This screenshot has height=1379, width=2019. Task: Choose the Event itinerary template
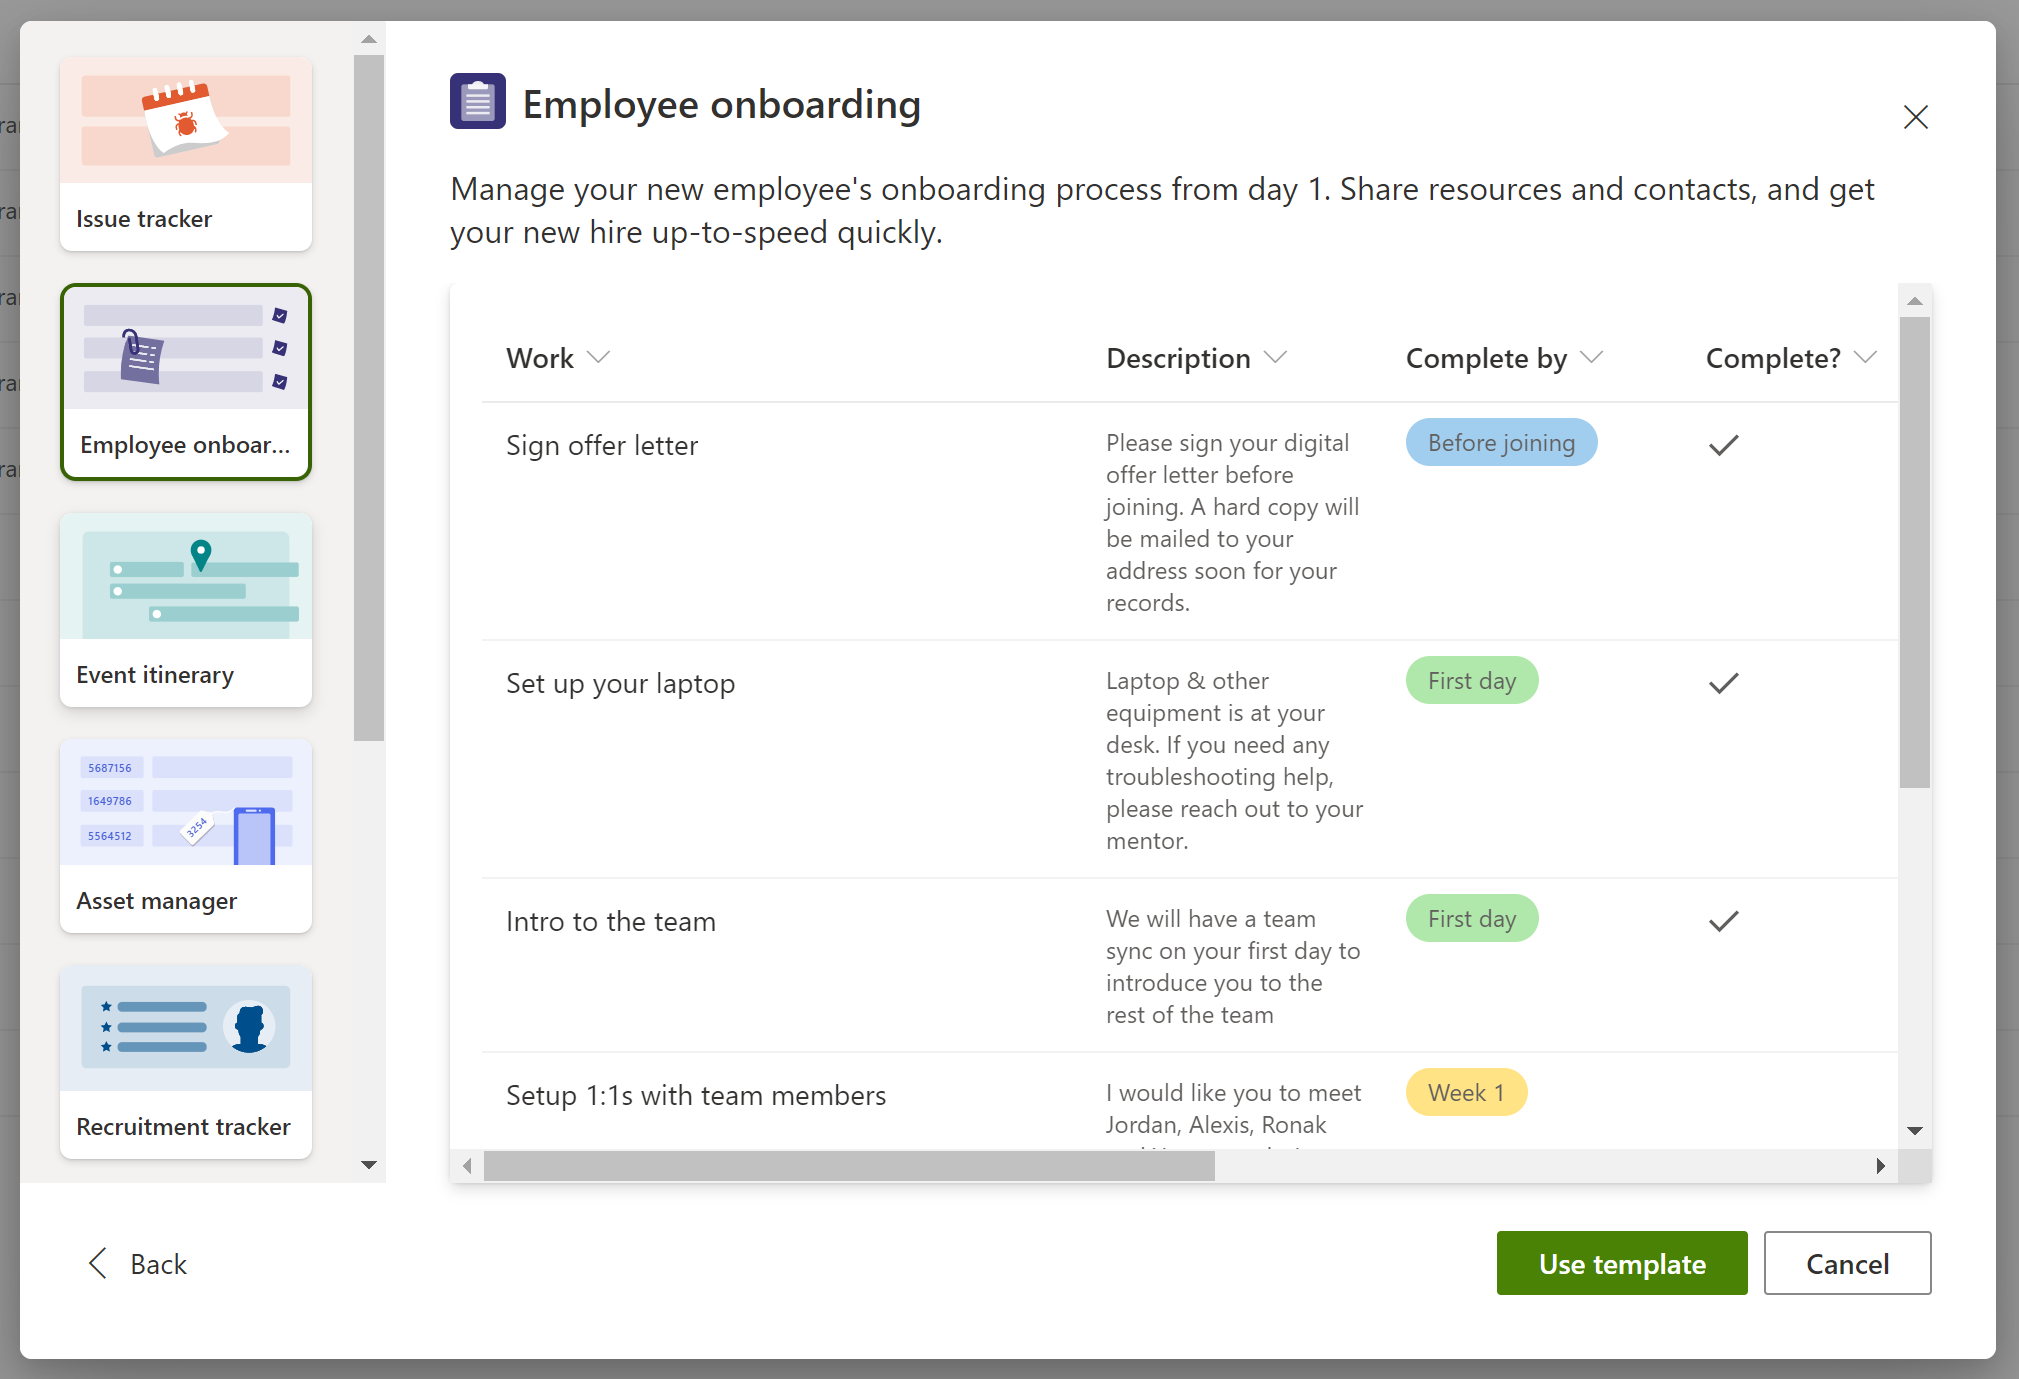[186, 609]
